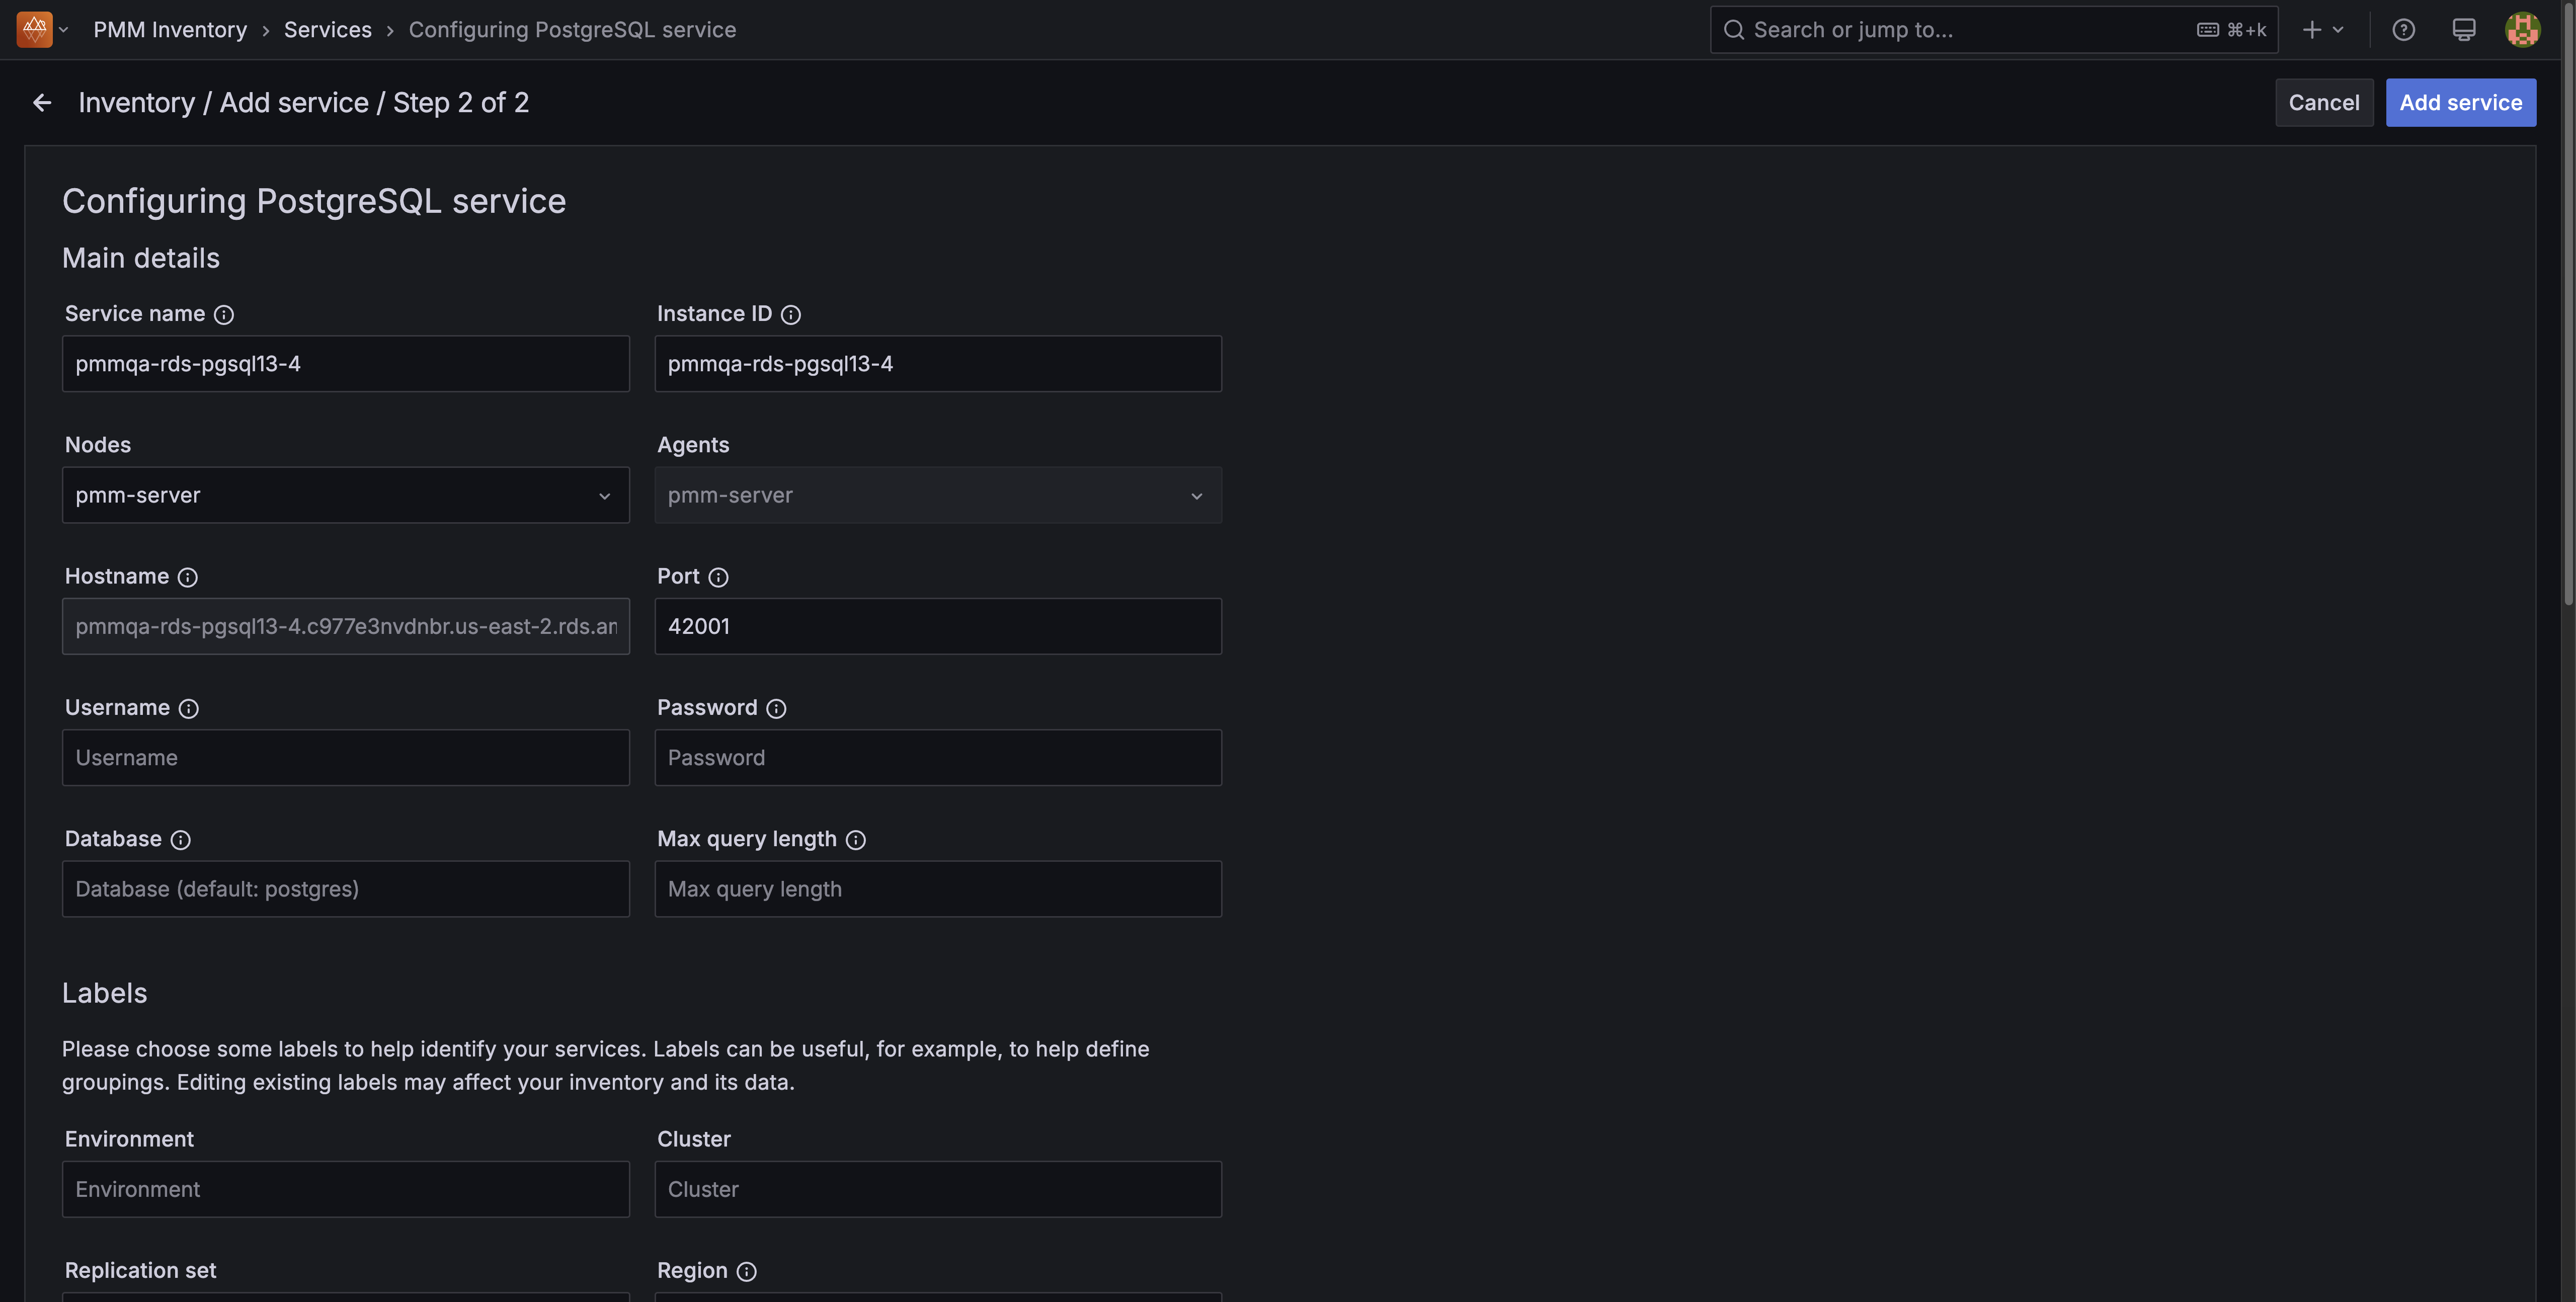
Task: Click the back arrow icon
Action: click(x=42, y=103)
